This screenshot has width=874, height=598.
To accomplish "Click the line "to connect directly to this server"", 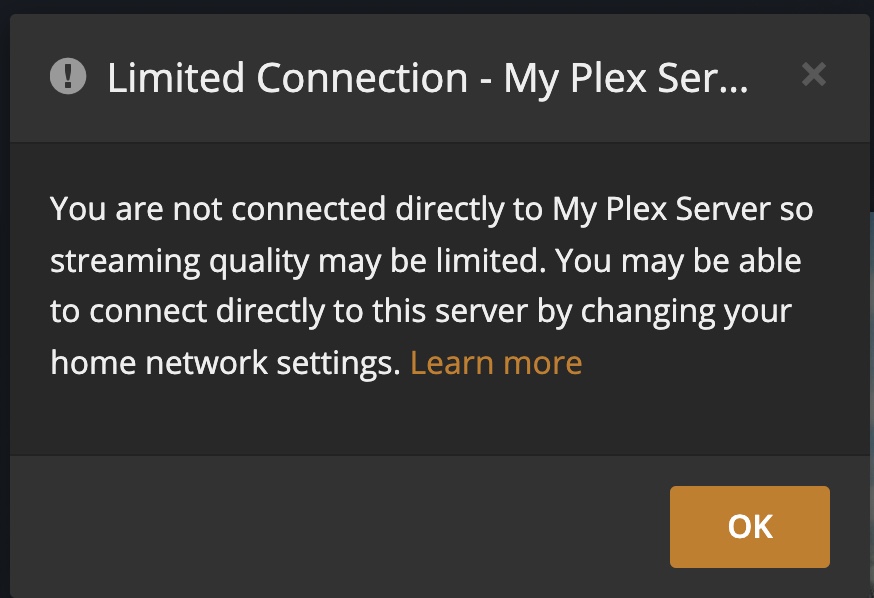I will click(x=289, y=311).
